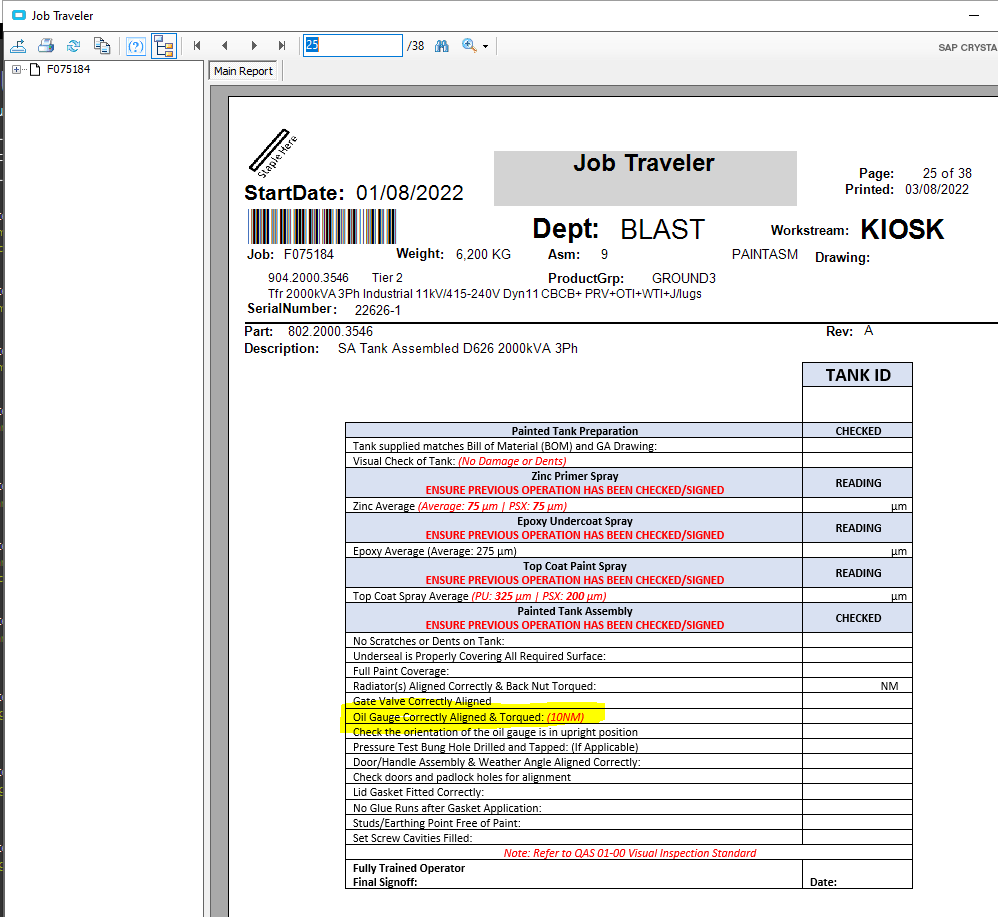Click the Job Traveler window icon

[x=19, y=15]
